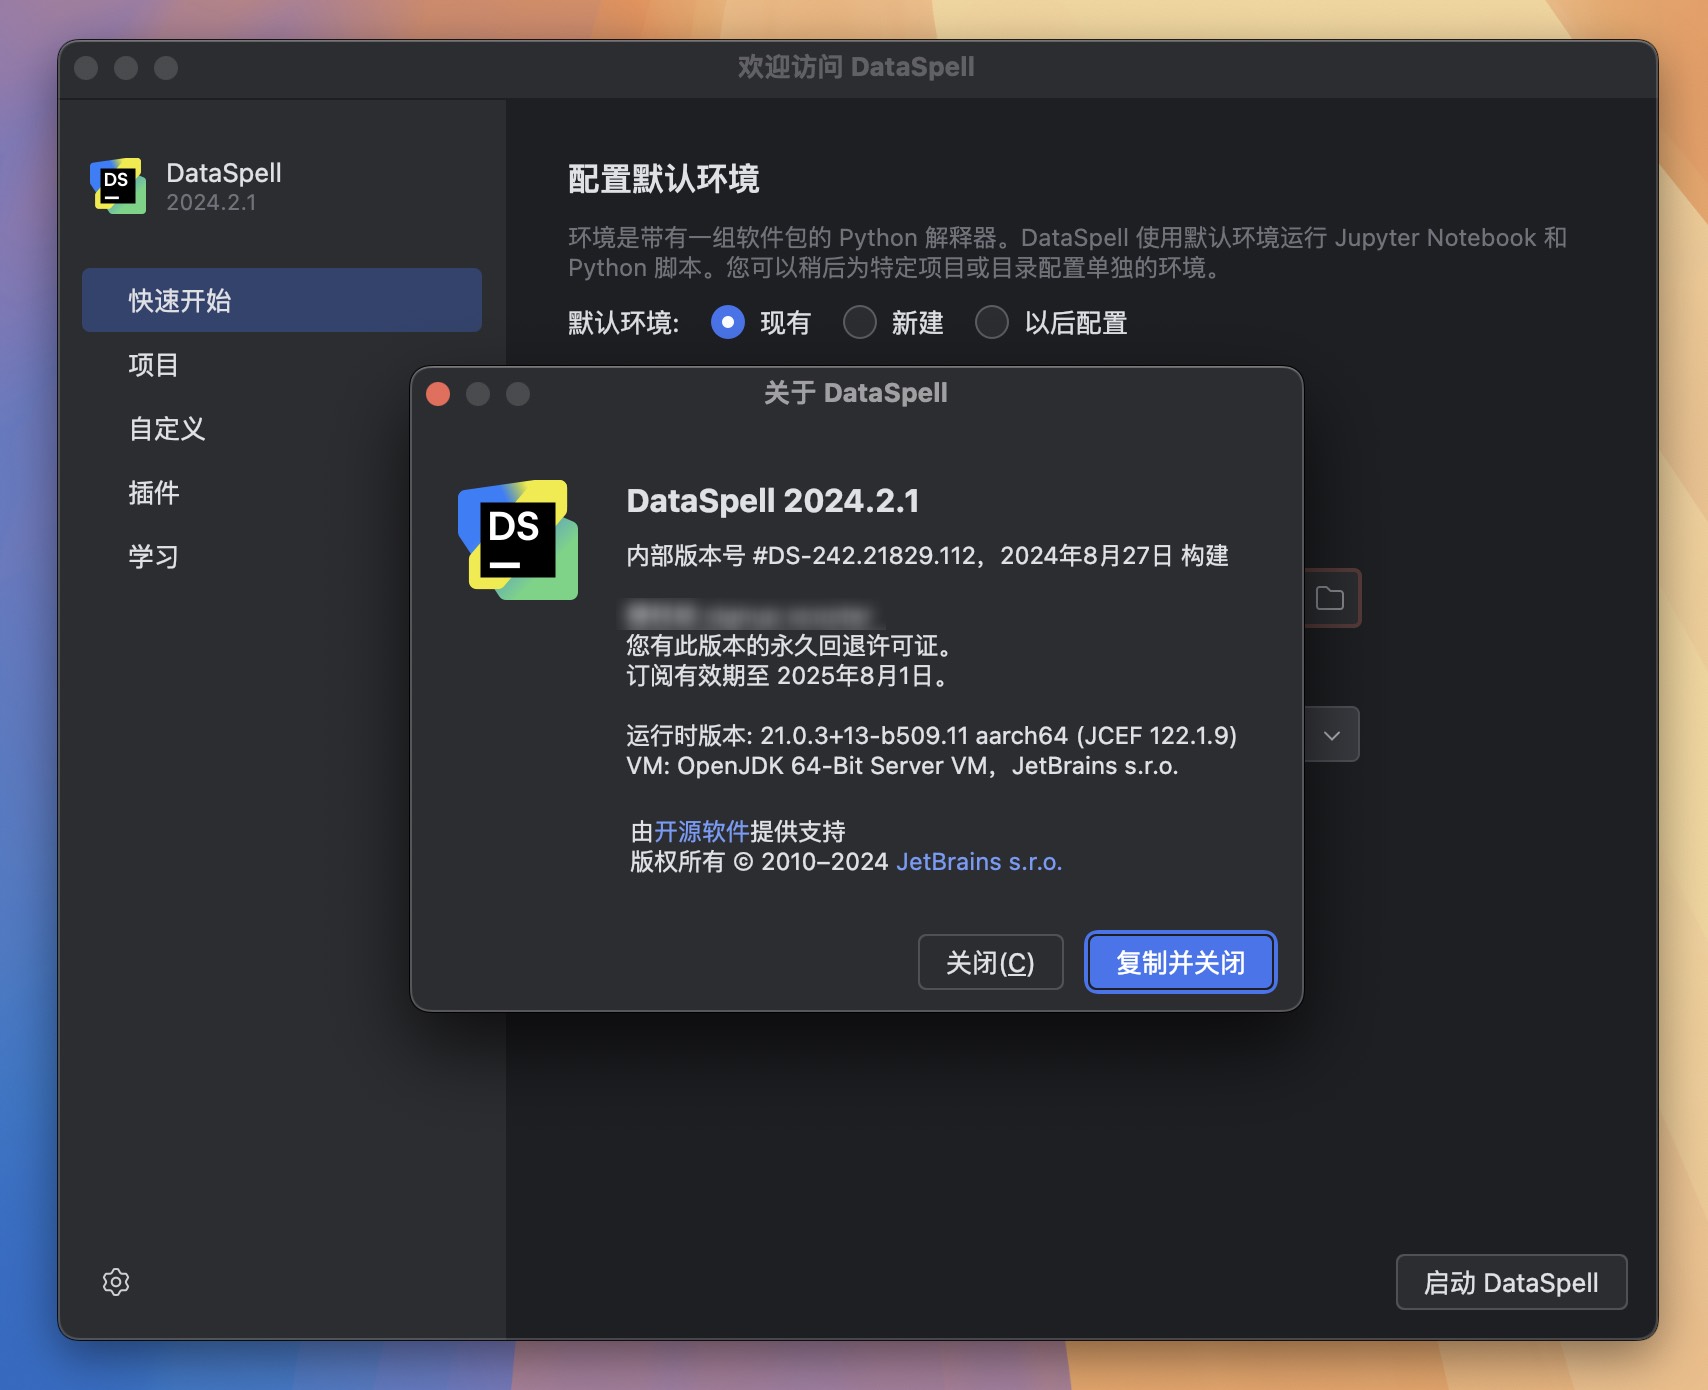Open the 开源软件 link
The image size is (1708, 1390).
click(702, 831)
